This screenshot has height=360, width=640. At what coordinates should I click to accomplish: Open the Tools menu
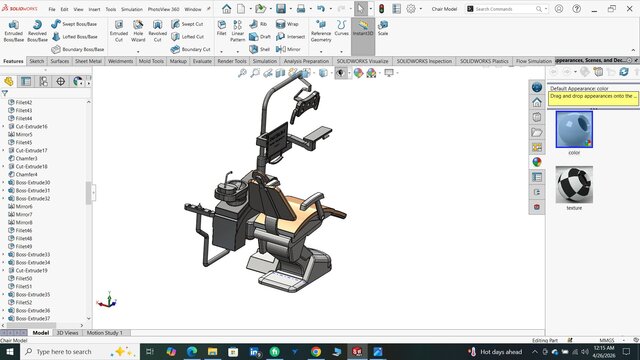pyautogui.click(x=111, y=9)
